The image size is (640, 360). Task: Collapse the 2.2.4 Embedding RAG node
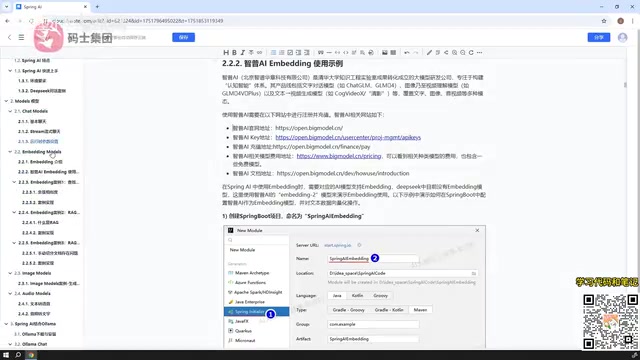[14, 212]
